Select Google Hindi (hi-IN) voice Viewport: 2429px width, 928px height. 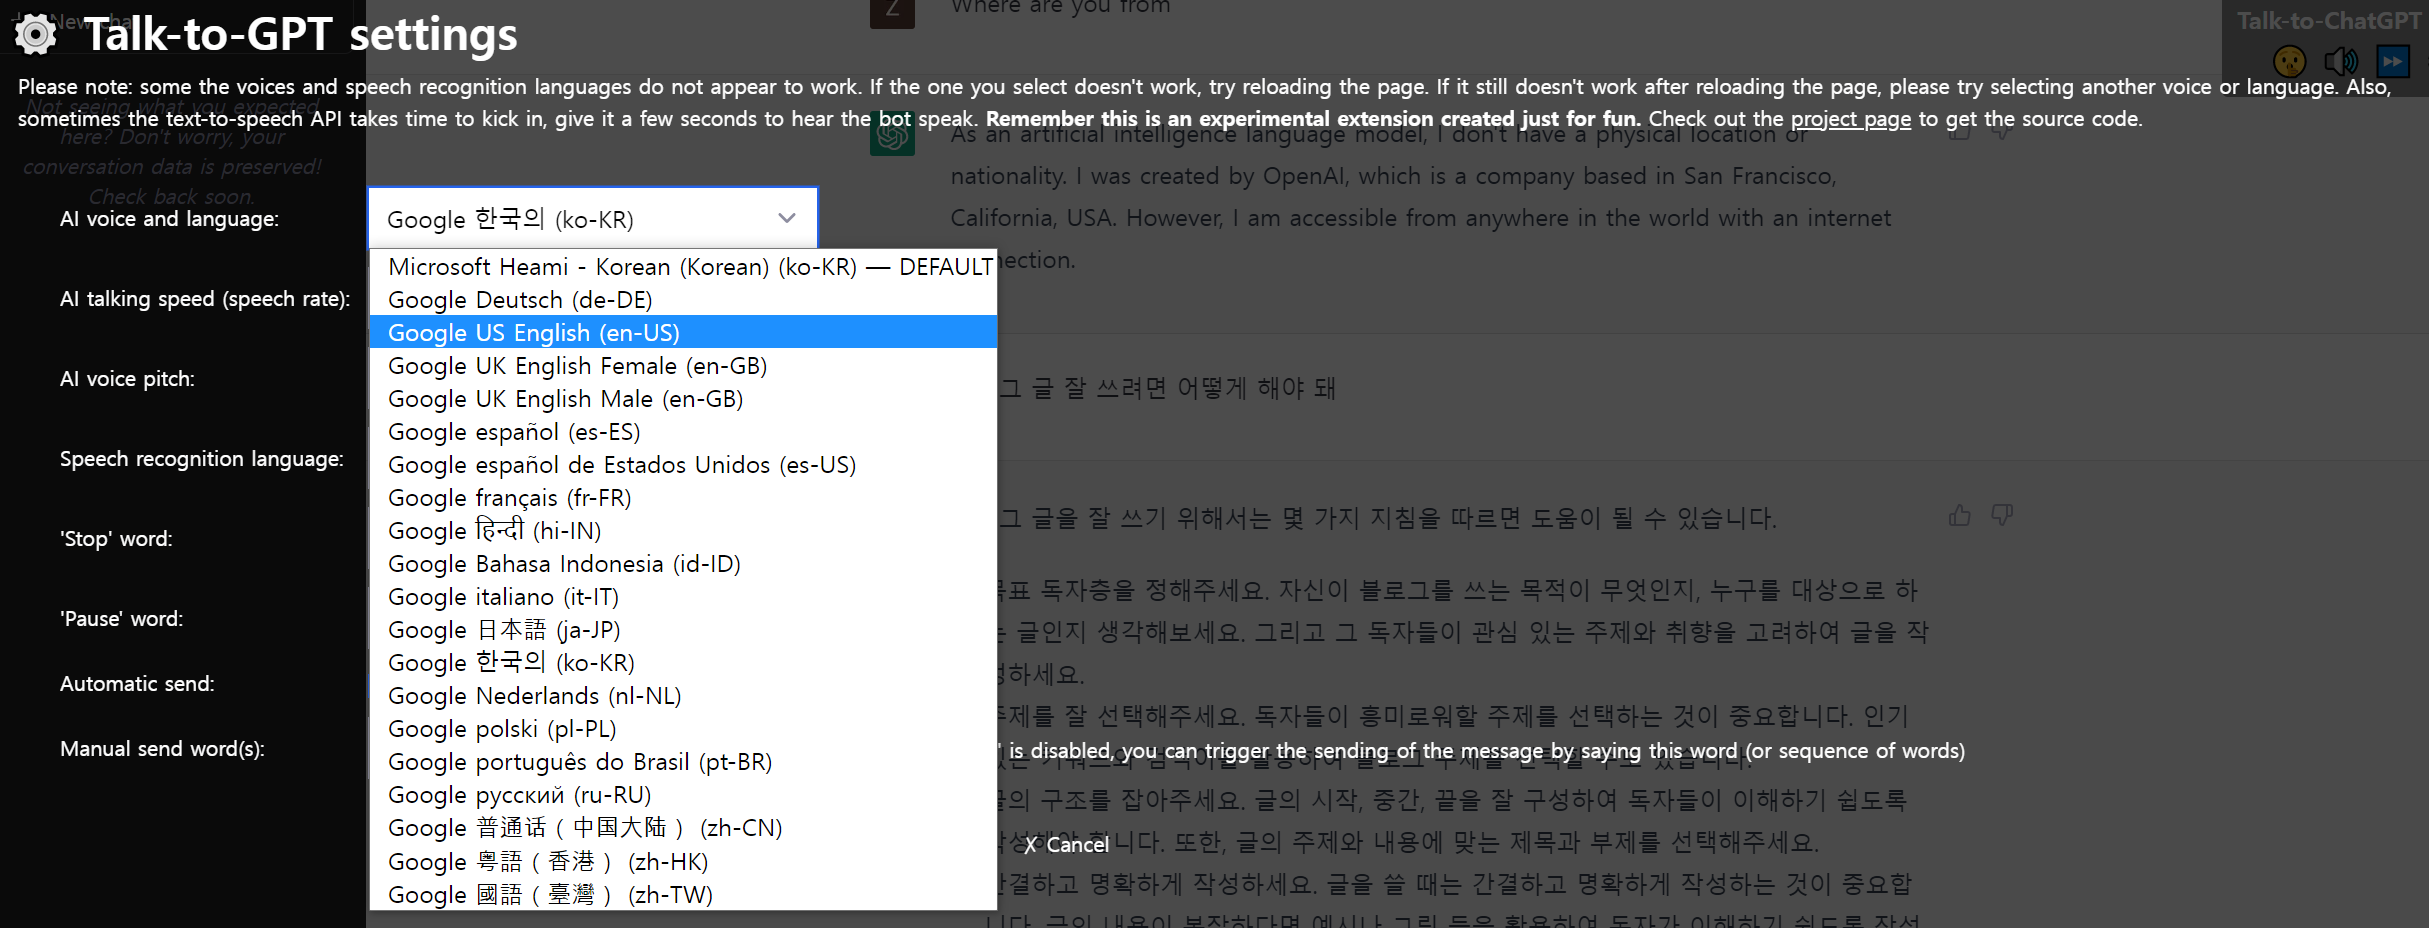(x=683, y=531)
